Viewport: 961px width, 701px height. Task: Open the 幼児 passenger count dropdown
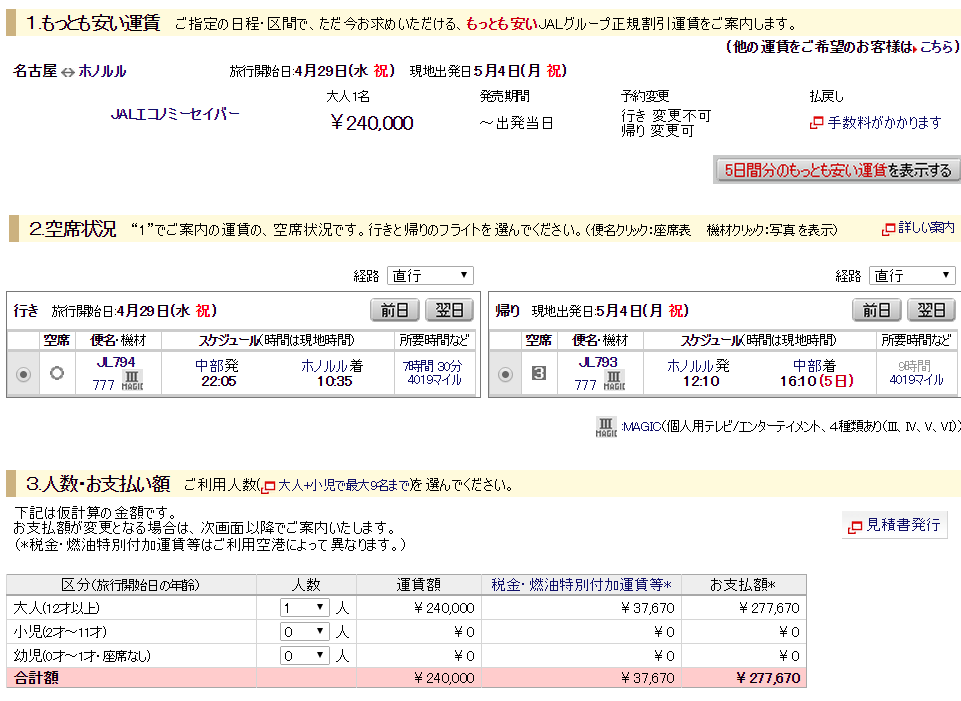(305, 656)
